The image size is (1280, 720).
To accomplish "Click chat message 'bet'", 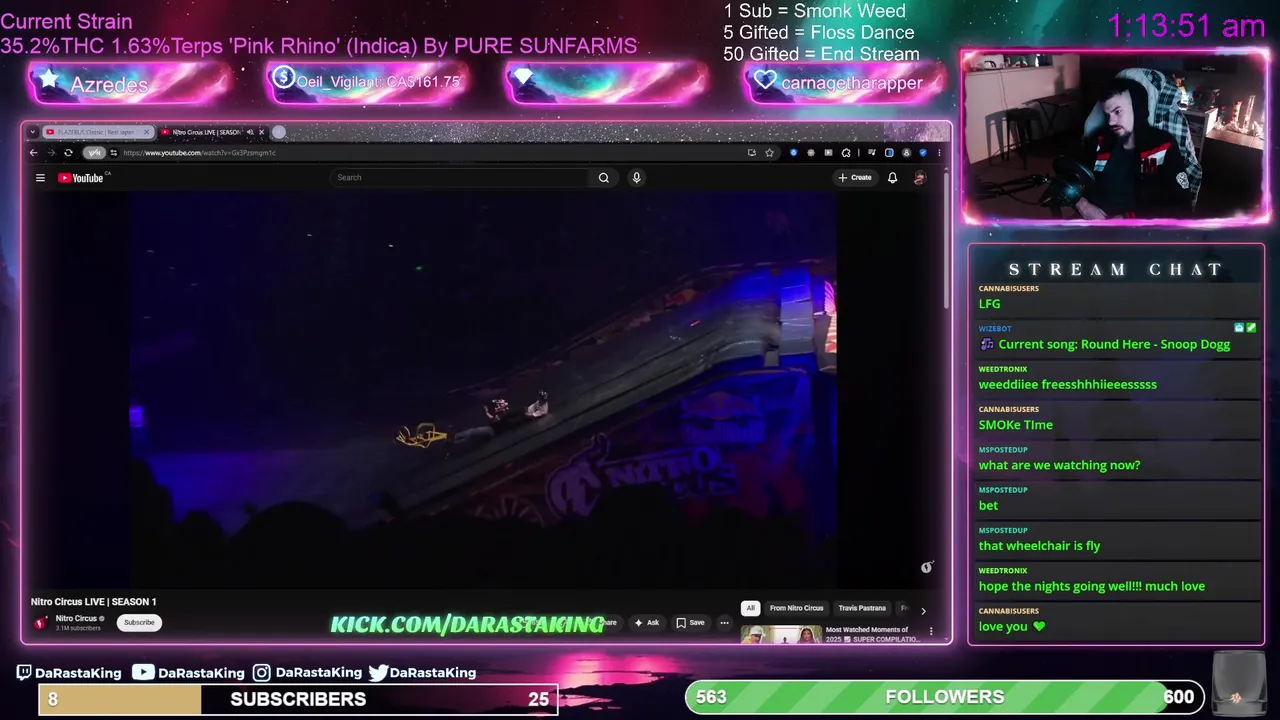I will (988, 506).
